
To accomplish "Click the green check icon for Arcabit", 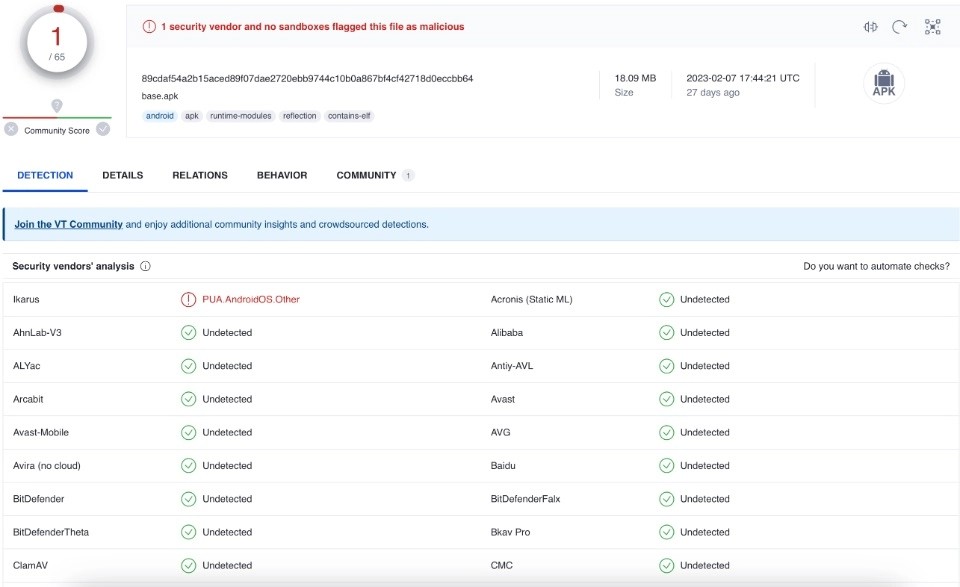I will 188,399.
